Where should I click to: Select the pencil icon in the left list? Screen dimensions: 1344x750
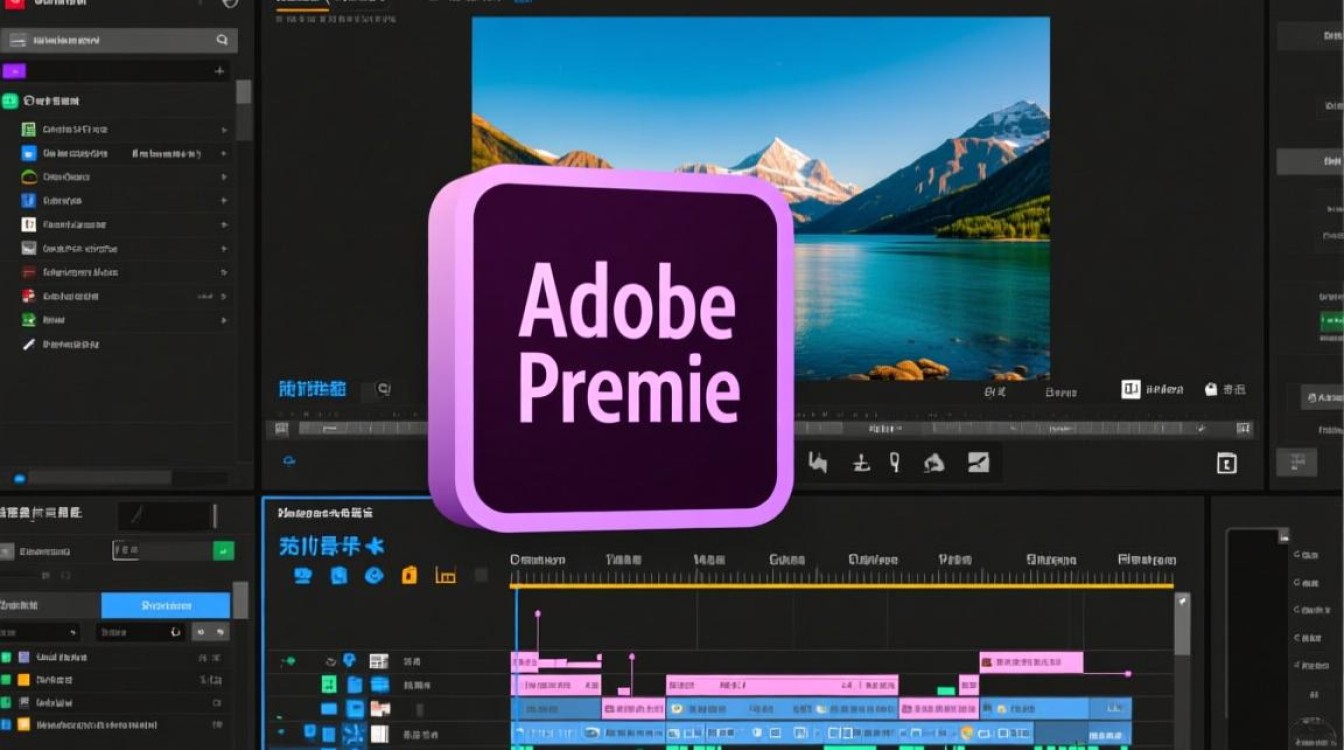[28, 344]
